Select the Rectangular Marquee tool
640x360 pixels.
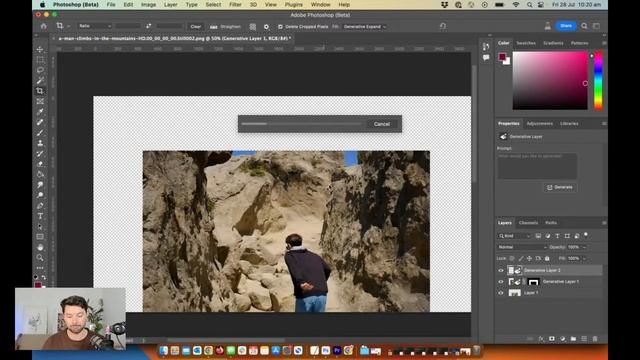[40, 60]
